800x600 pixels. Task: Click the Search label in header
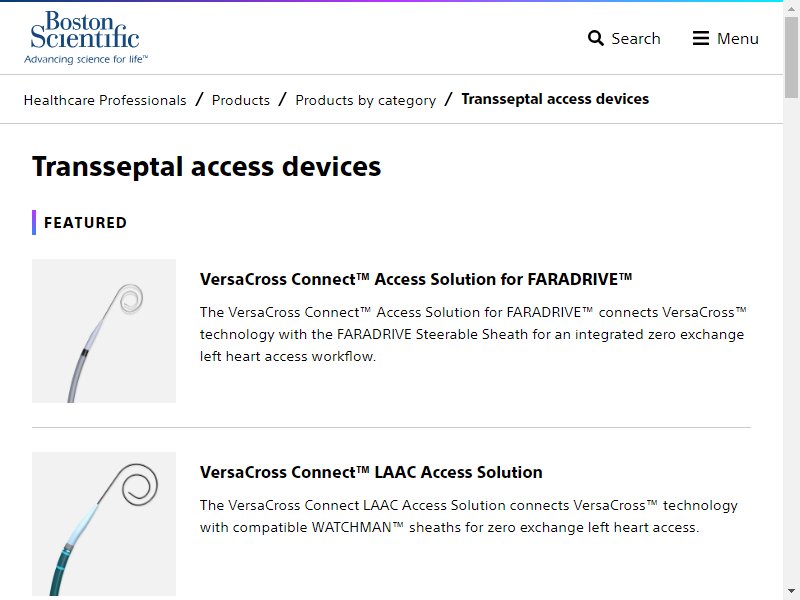point(636,38)
